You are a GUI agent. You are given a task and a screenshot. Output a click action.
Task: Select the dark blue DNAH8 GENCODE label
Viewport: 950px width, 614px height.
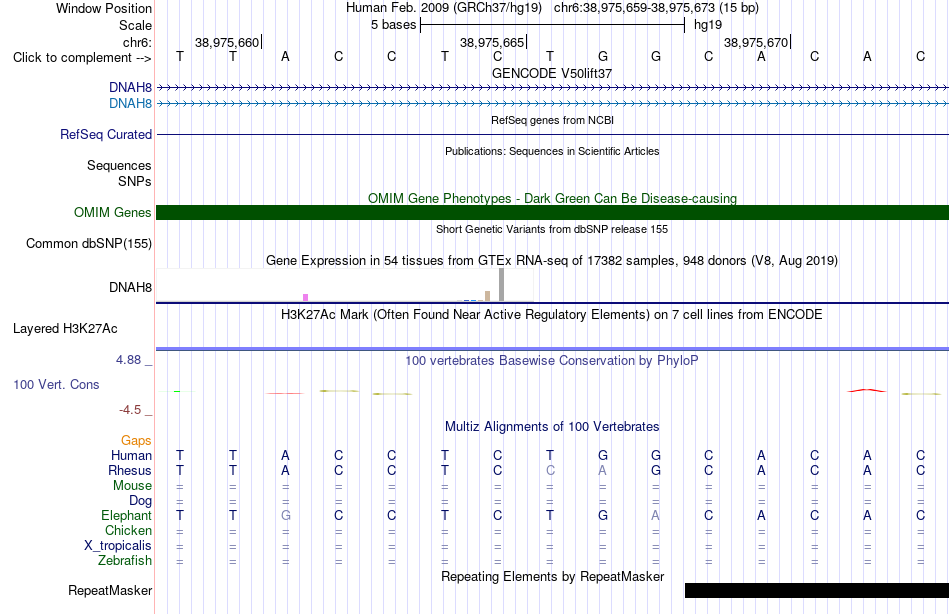coord(130,88)
